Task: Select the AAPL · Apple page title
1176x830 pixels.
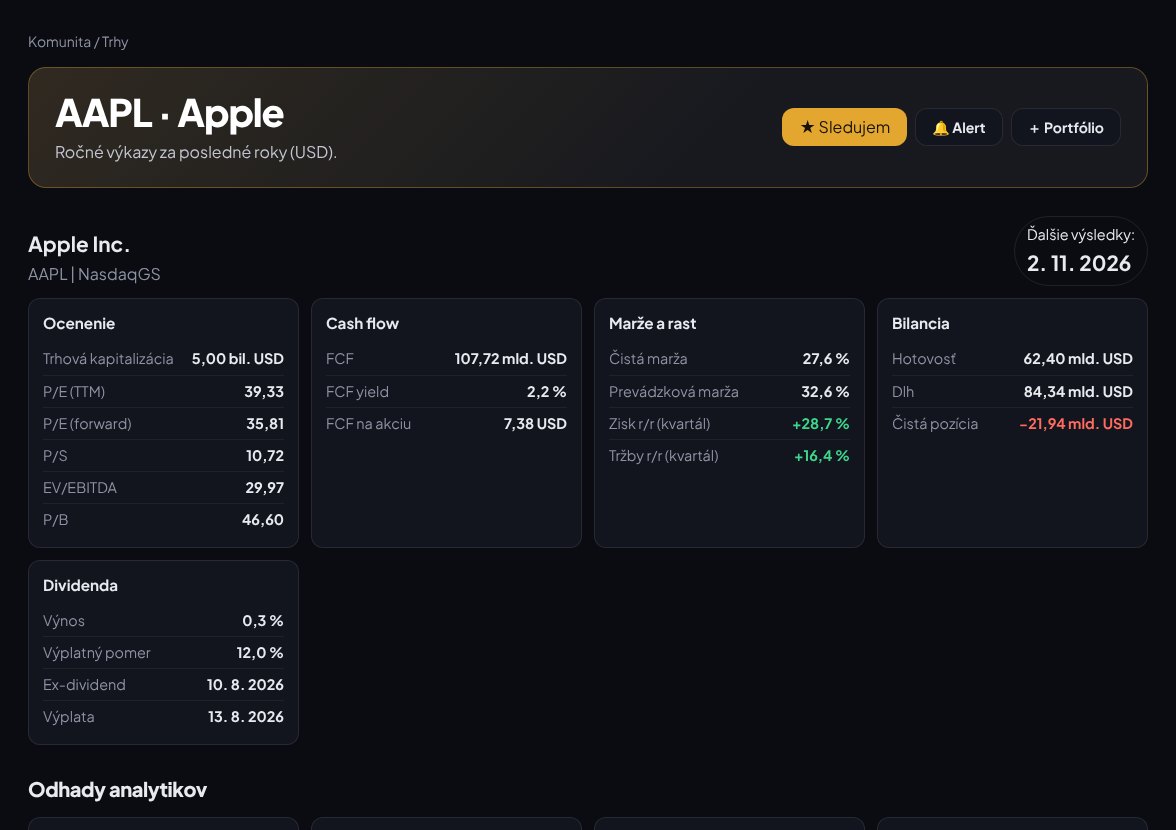Action: (170, 114)
